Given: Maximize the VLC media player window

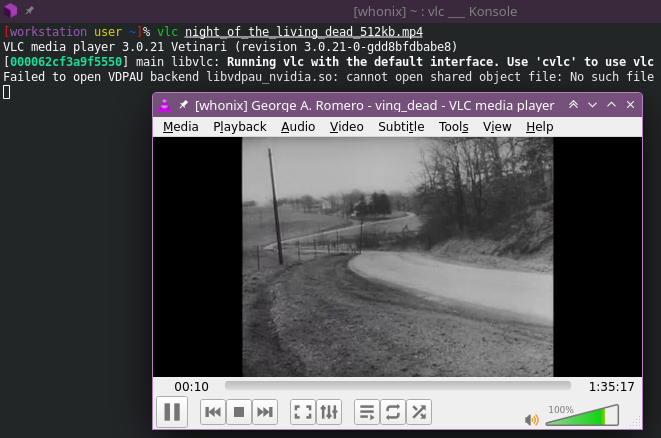Looking at the screenshot, I should 611,105.
